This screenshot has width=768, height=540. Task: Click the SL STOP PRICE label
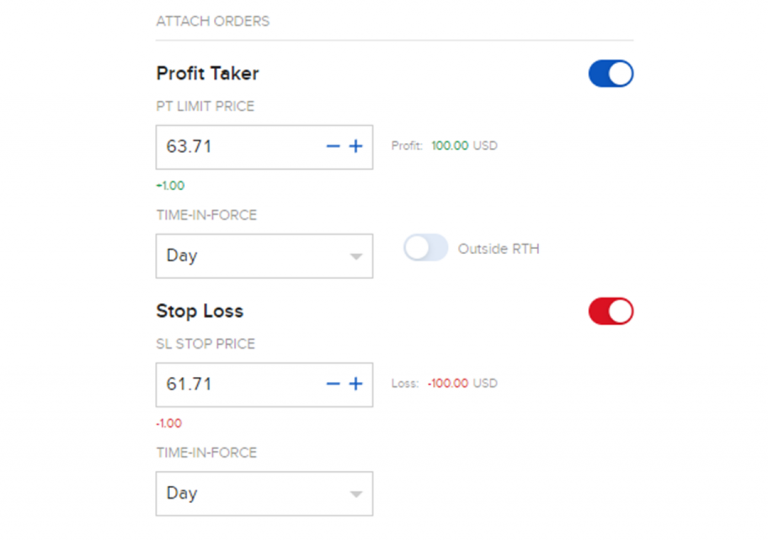(206, 344)
